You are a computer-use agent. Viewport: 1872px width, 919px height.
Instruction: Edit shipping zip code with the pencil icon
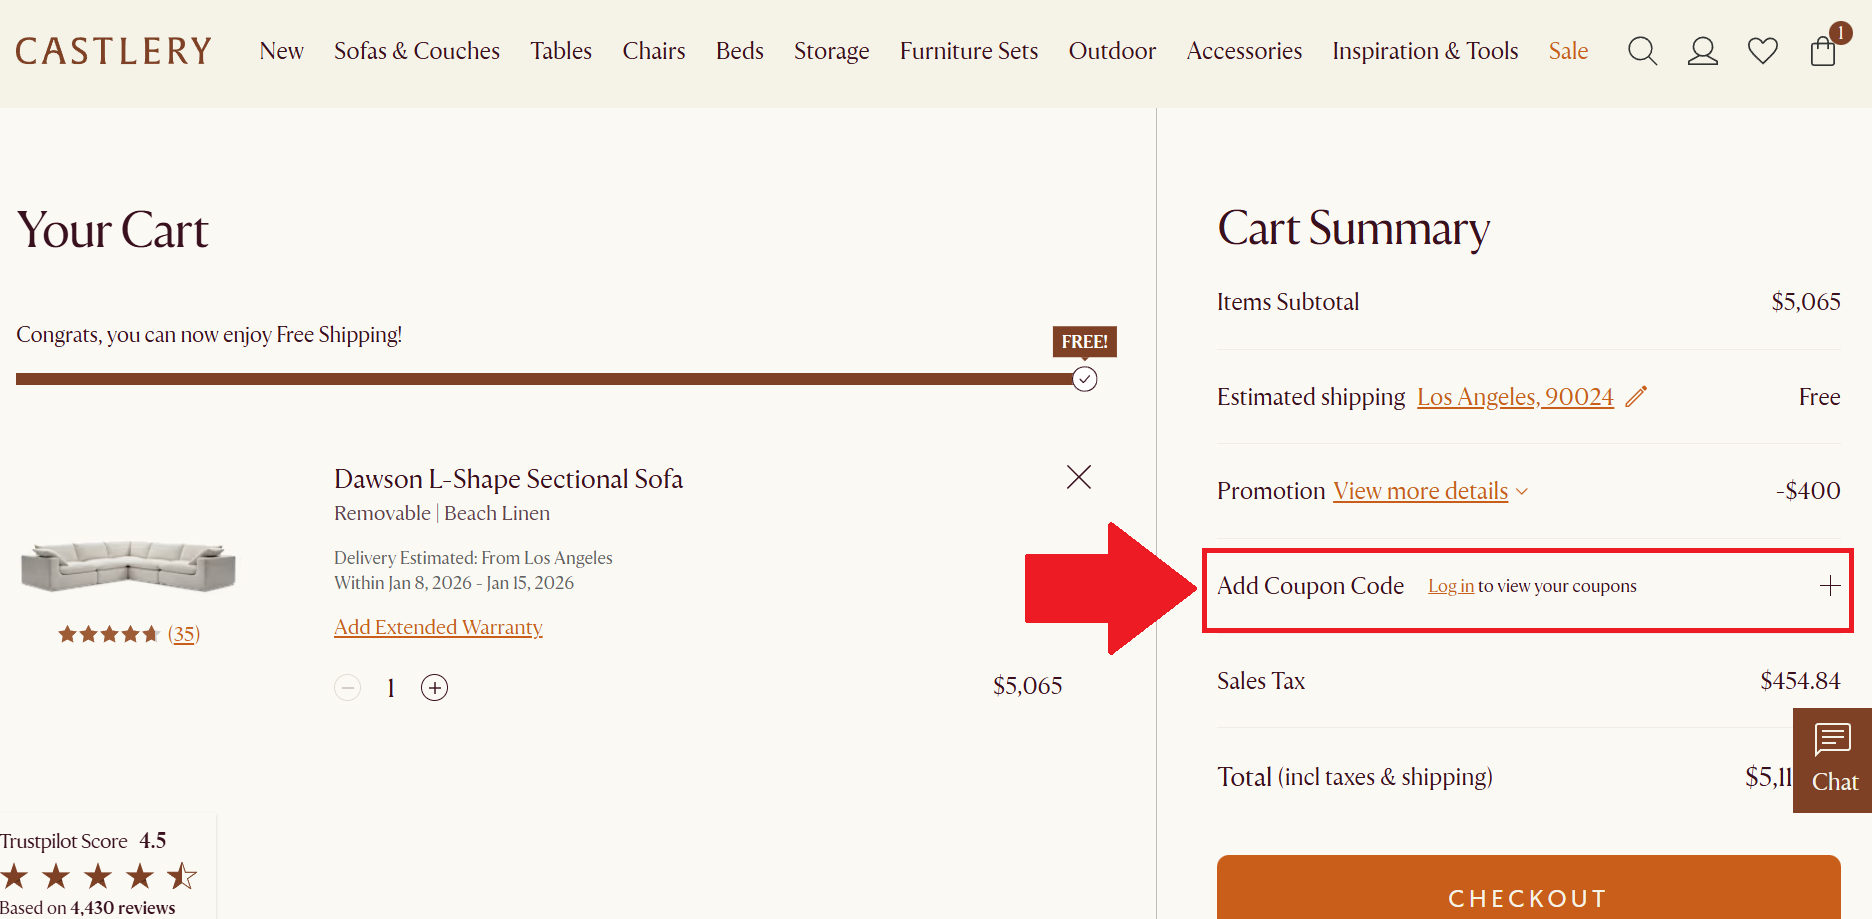click(1638, 396)
